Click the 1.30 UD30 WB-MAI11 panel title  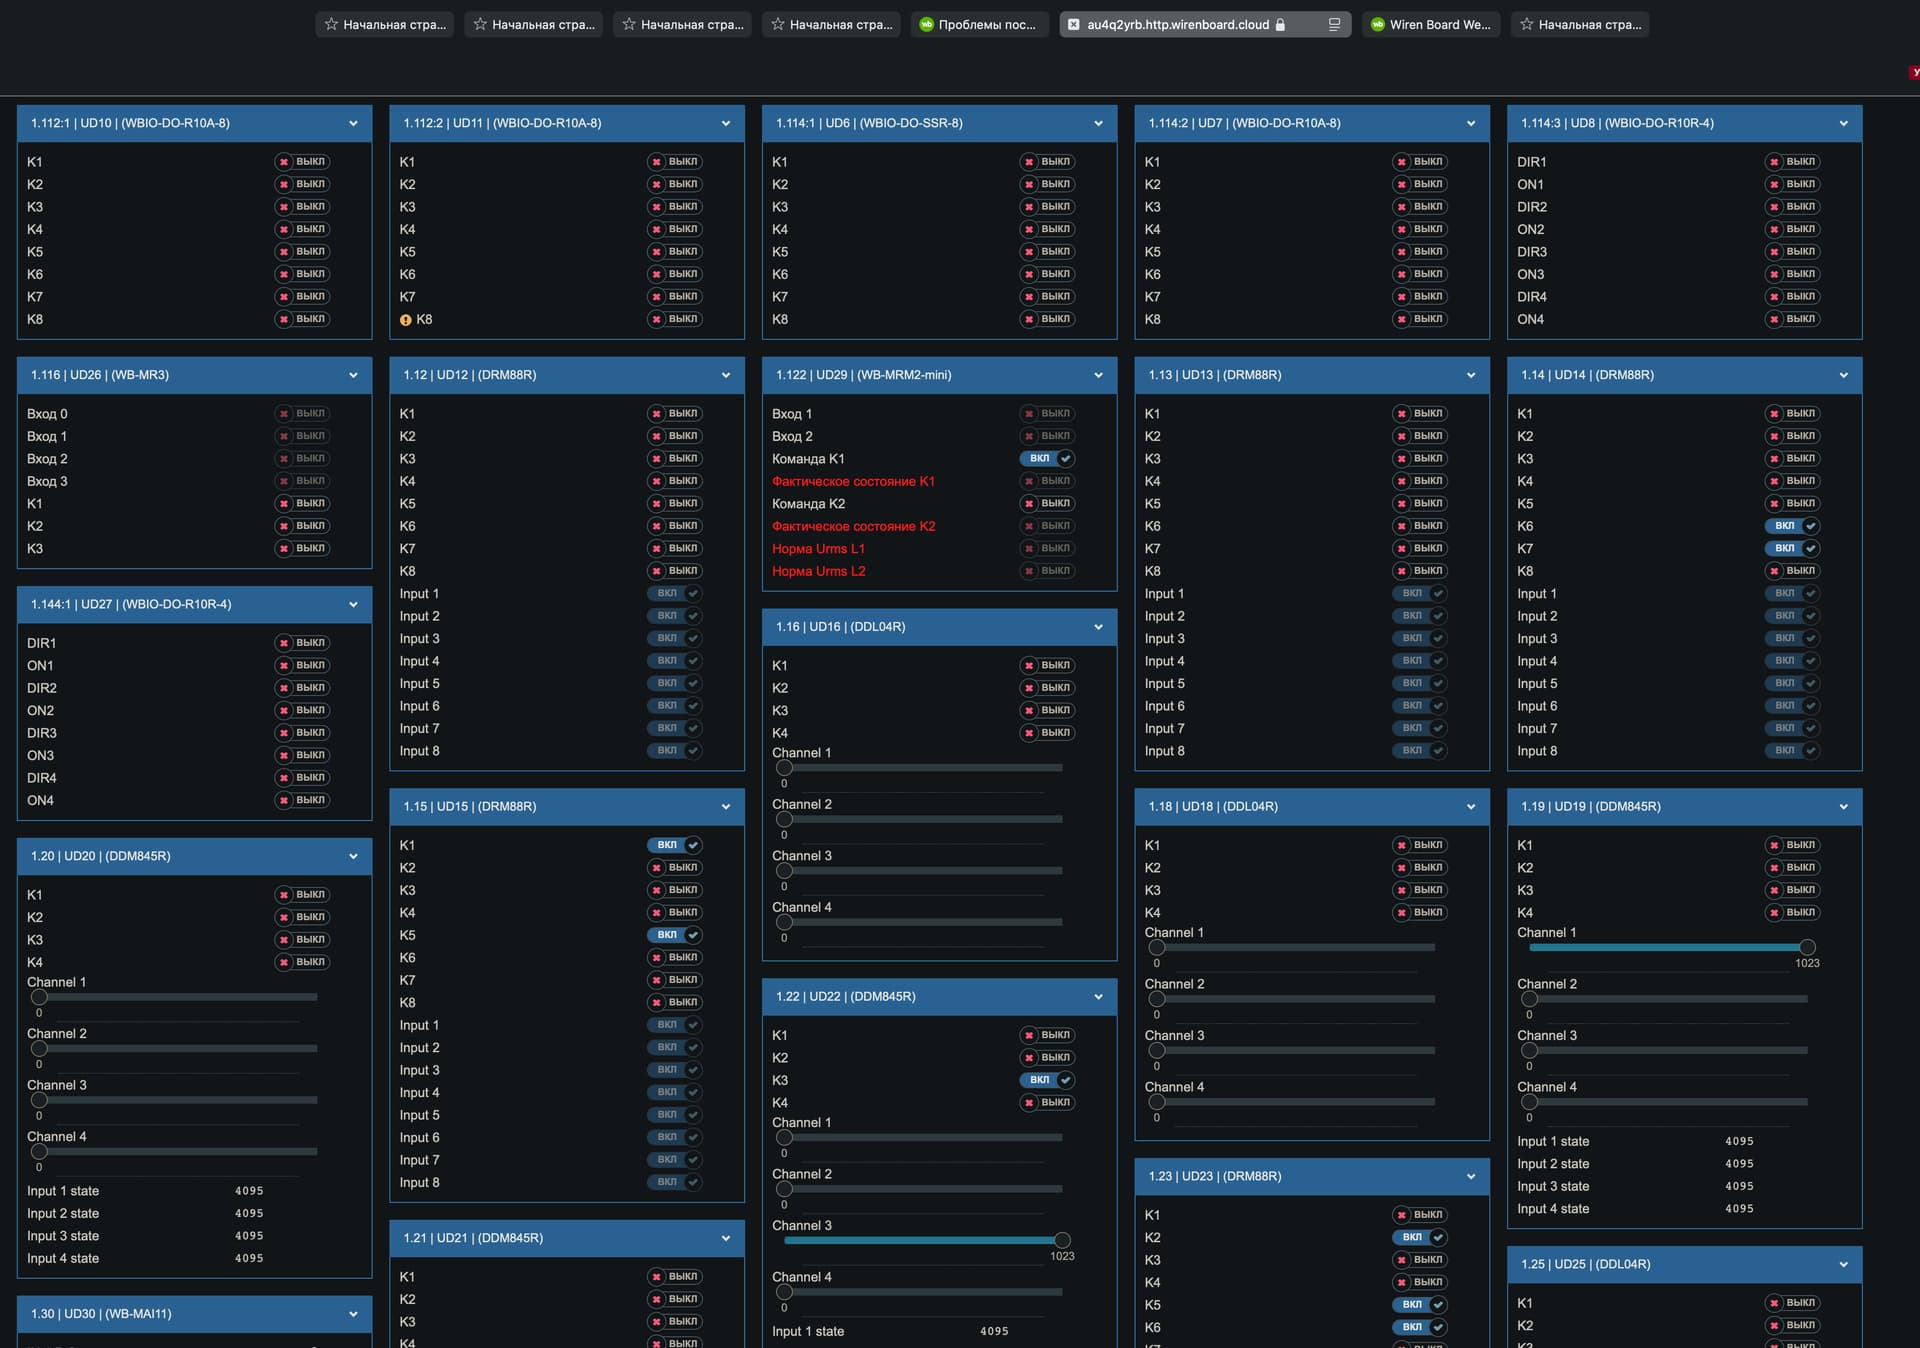click(101, 1314)
